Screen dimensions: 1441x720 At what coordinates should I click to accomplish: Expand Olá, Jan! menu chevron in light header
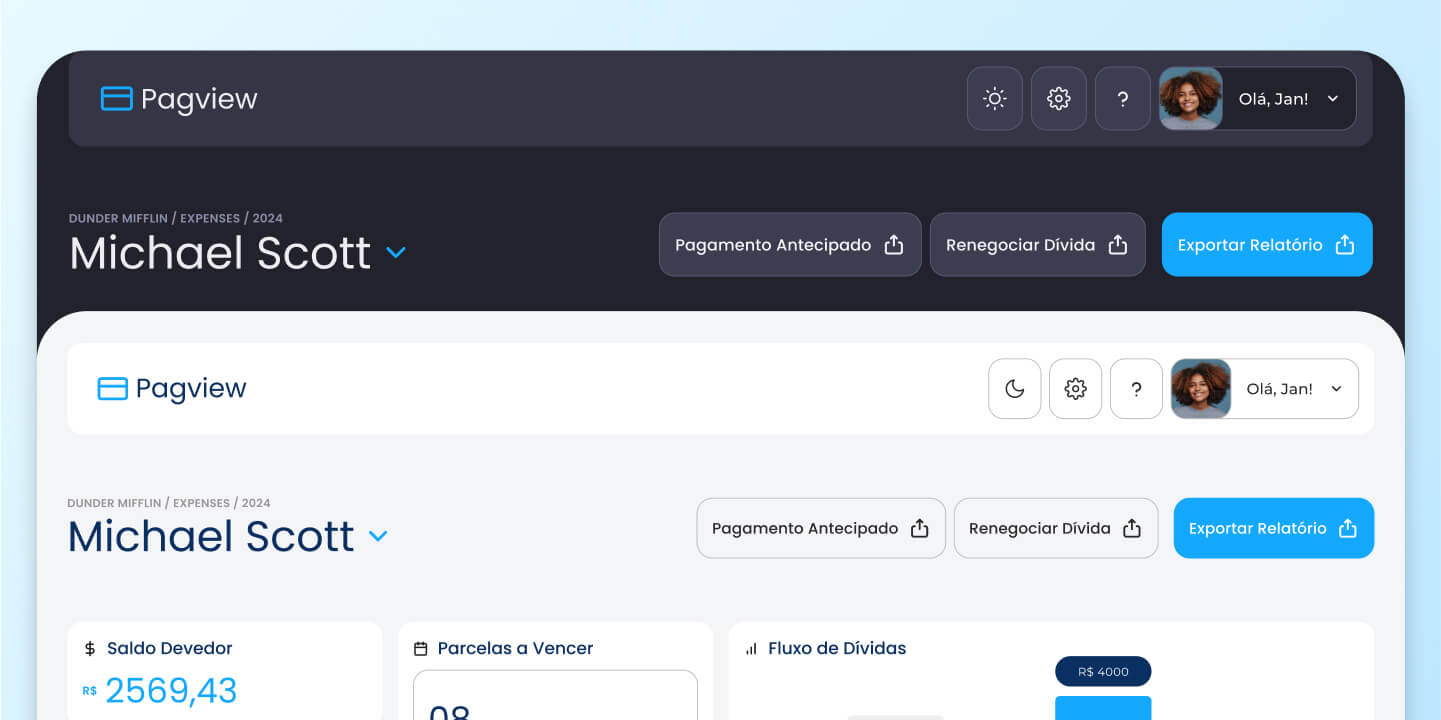1336,389
